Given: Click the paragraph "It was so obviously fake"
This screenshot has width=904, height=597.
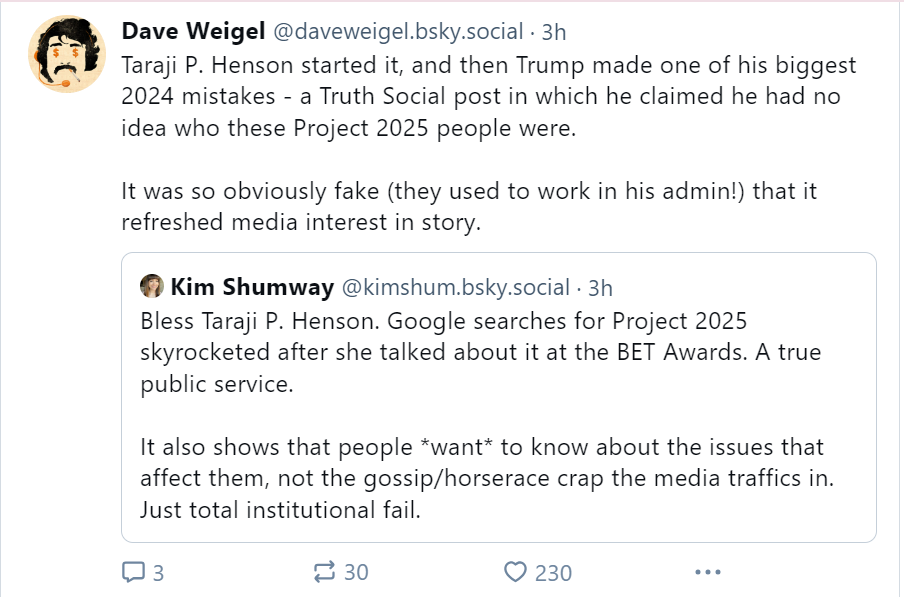Looking at the screenshot, I should point(469,206).
